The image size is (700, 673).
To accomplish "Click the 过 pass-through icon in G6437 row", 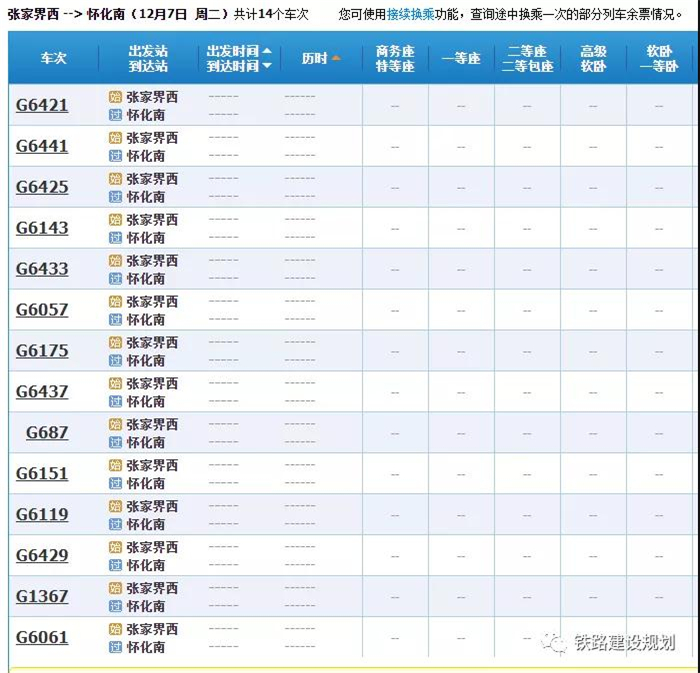I will tap(115, 402).
